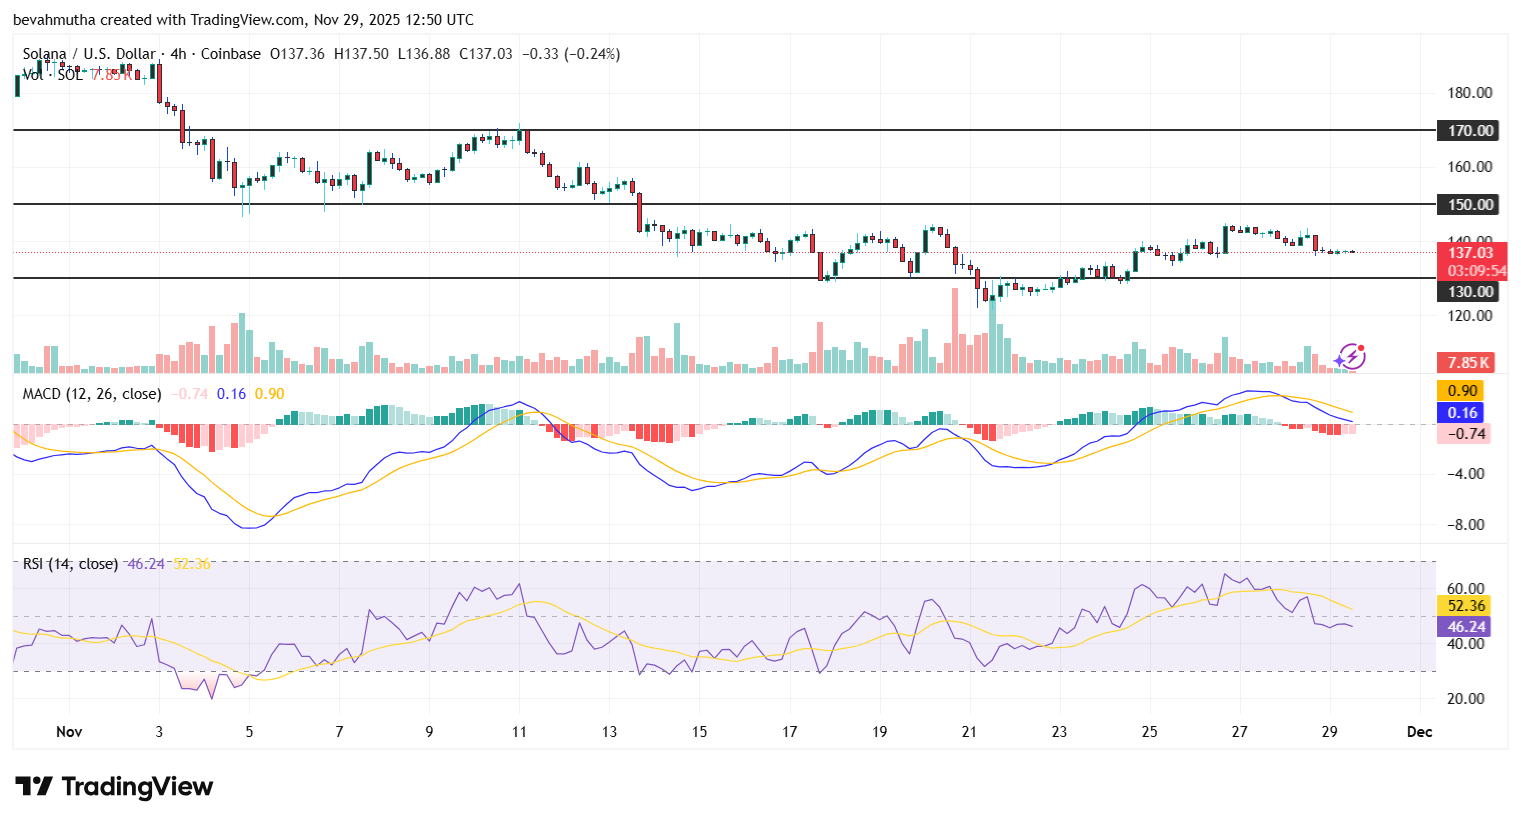This screenshot has width=1521, height=824.
Task: Open the Dec label on the time axis
Action: click(1418, 731)
